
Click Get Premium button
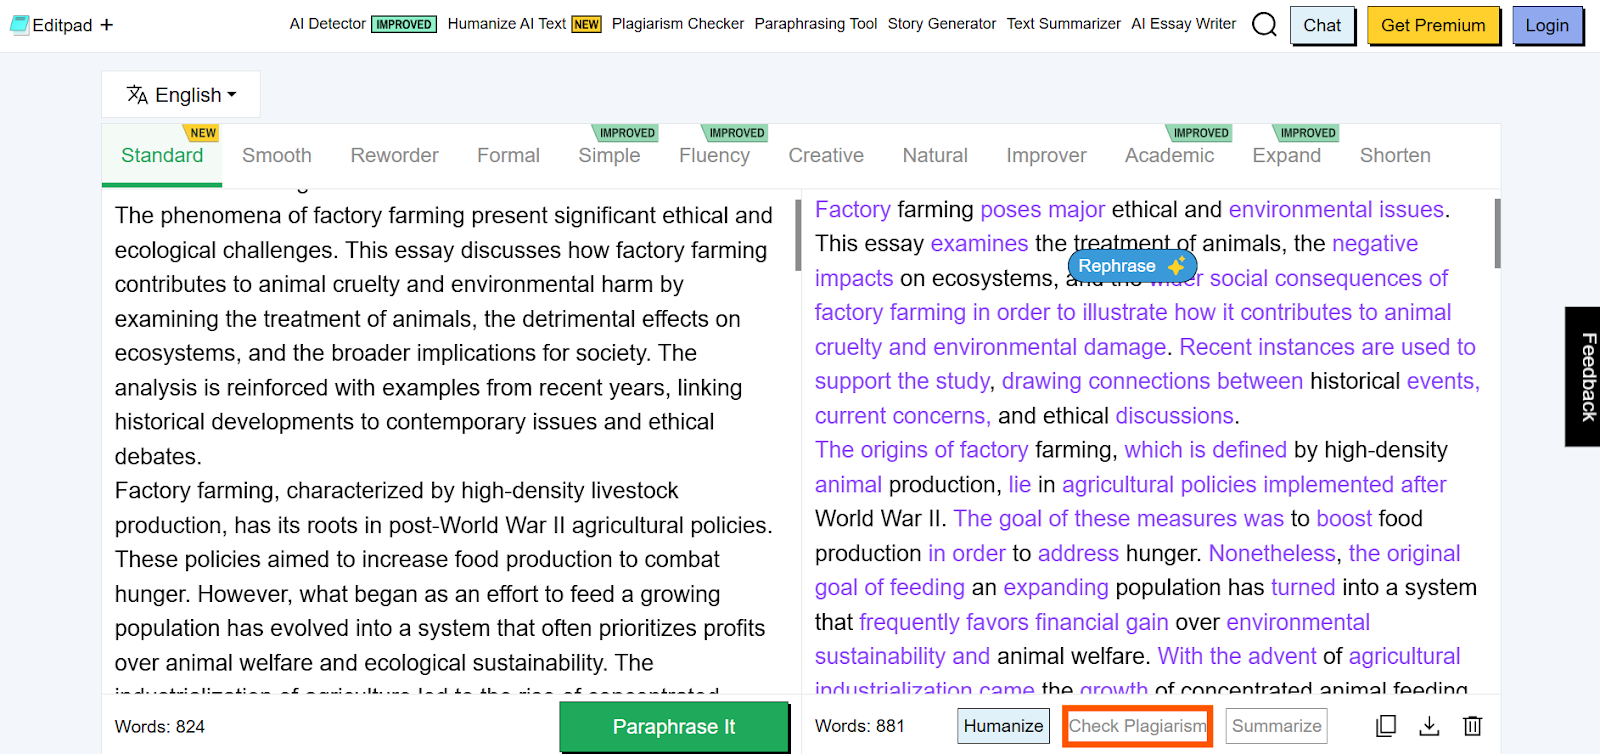tap(1433, 25)
